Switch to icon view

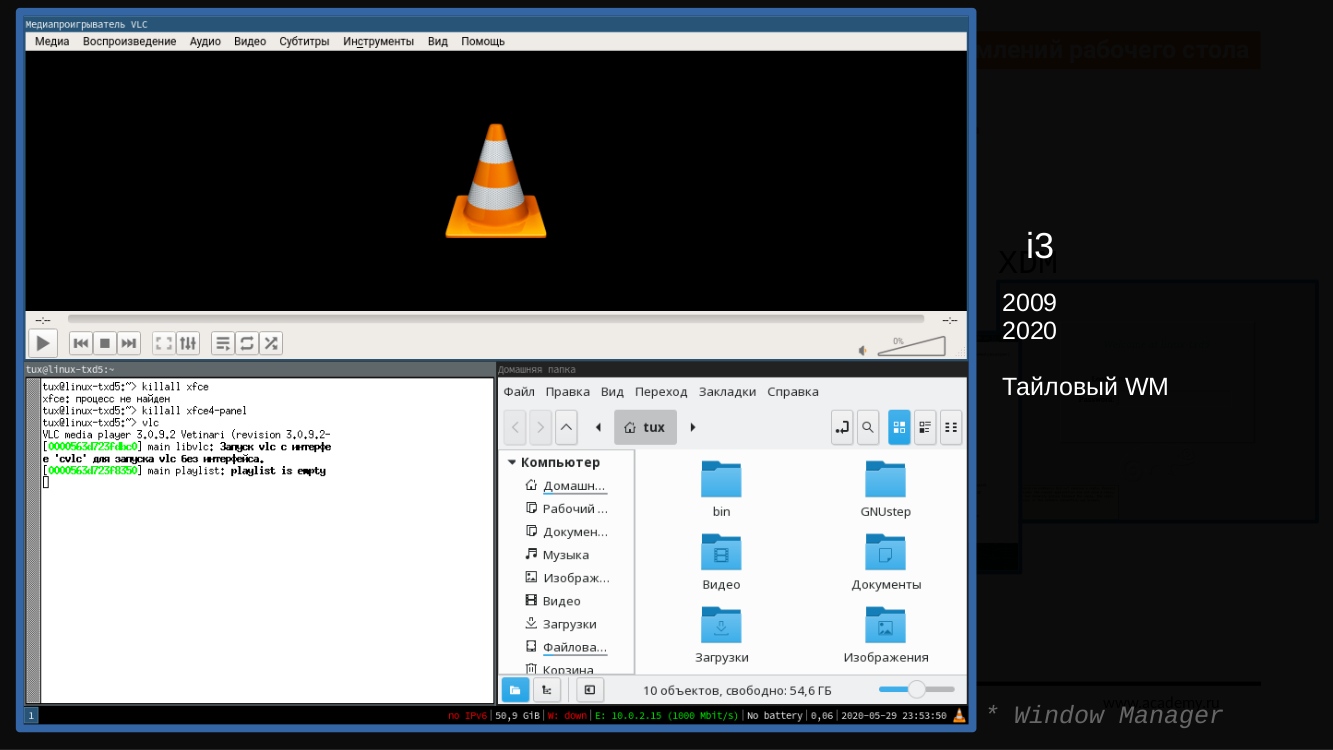(899, 427)
